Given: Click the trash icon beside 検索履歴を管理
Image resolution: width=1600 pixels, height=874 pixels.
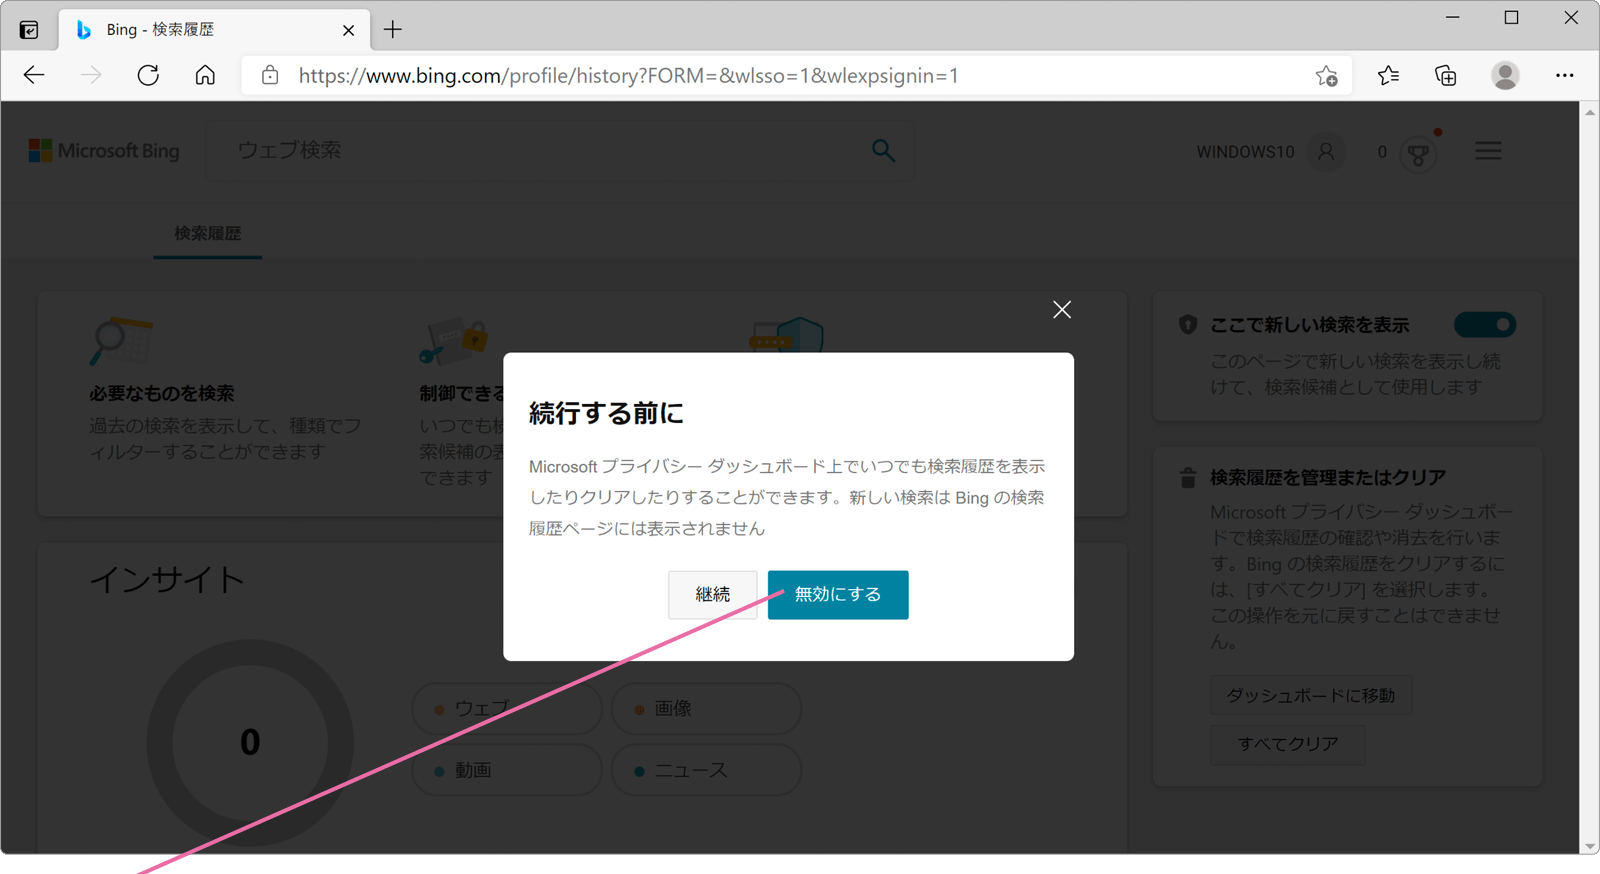Looking at the screenshot, I should pos(1188,478).
